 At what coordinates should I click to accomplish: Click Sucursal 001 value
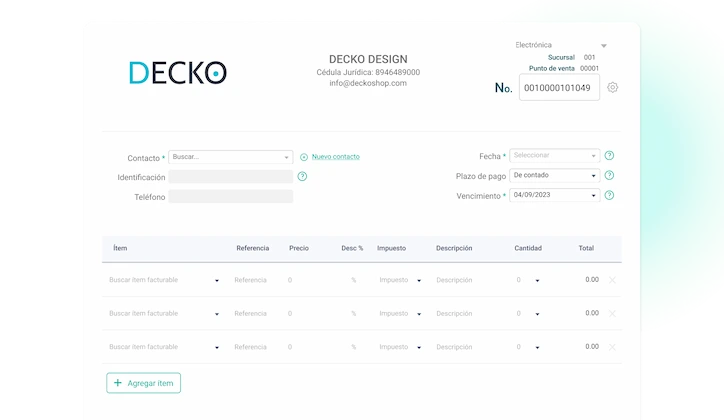tap(590, 57)
